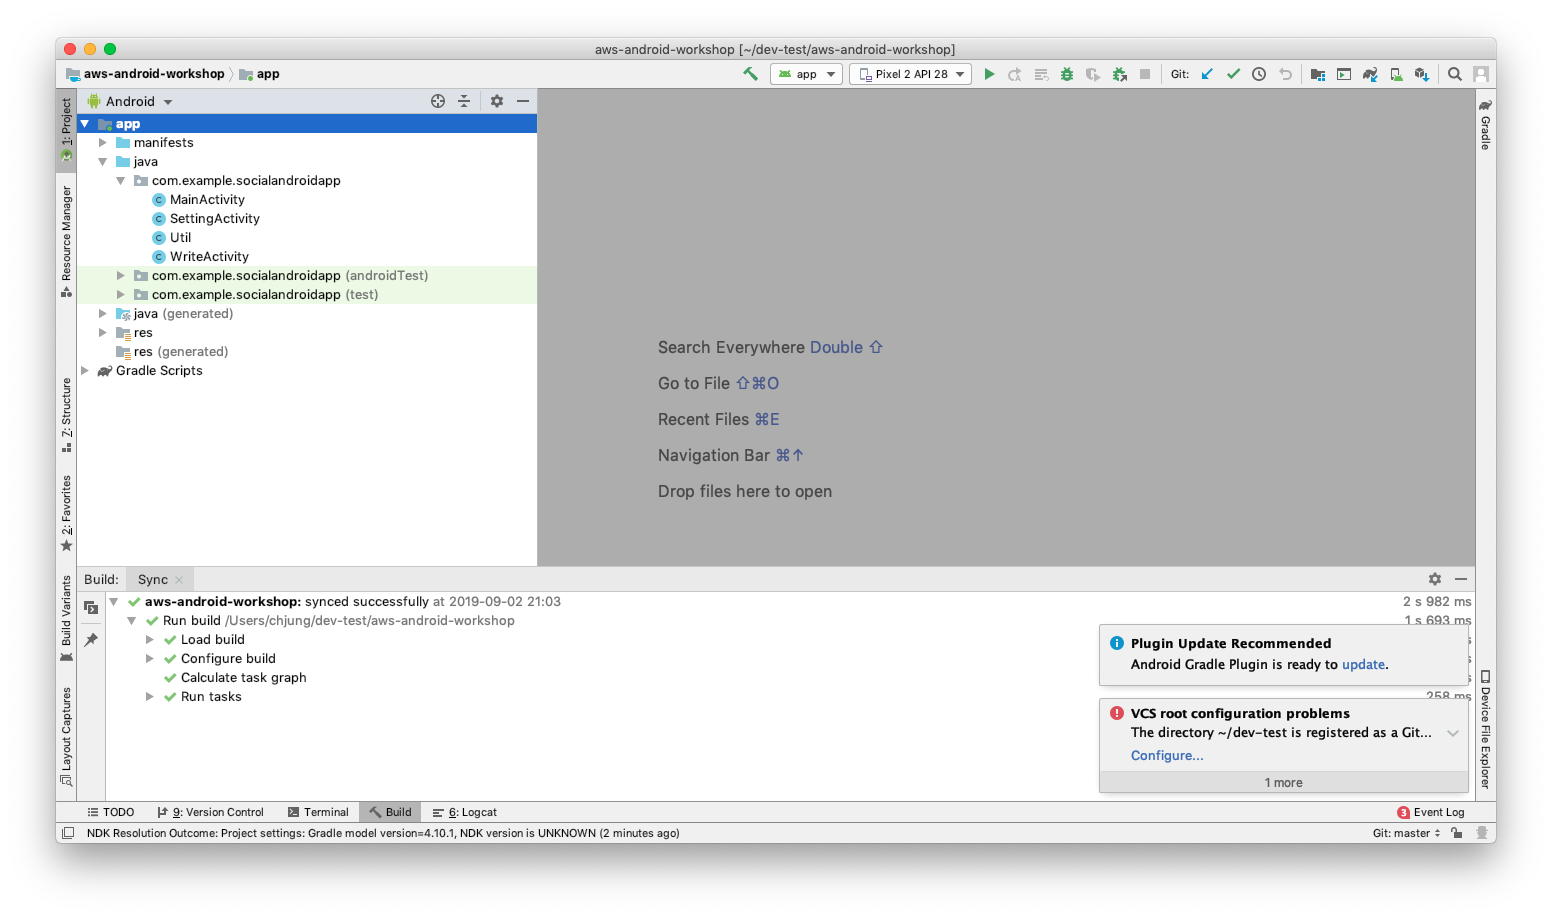
Task: Open Project Structure icon in toolbar
Action: pyautogui.click(x=1318, y=74)
